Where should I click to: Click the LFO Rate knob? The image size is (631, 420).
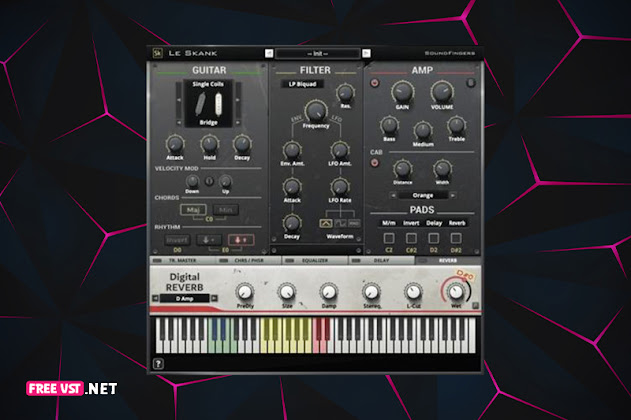click(340, 187)
